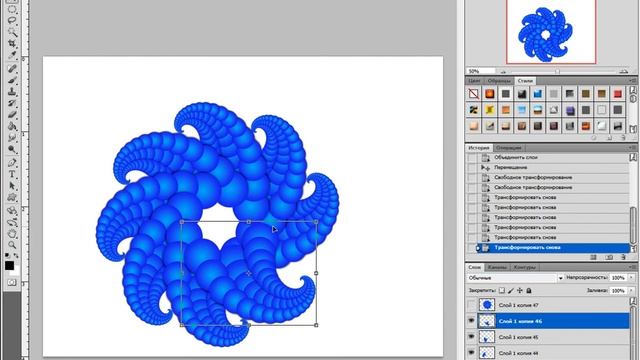This screenshot has height=360, width=640.
Task: Select the Hand tool
Action: (12, 234)
